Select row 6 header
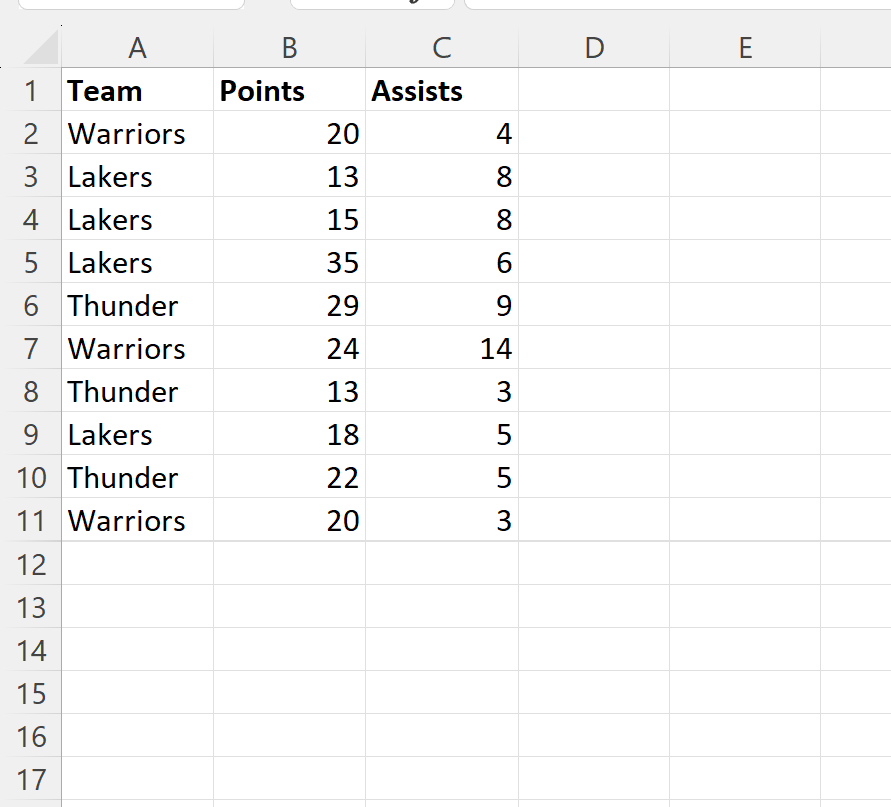Viewport: 891px width, 807px height. pyautogui.click(x=31, y=306)
